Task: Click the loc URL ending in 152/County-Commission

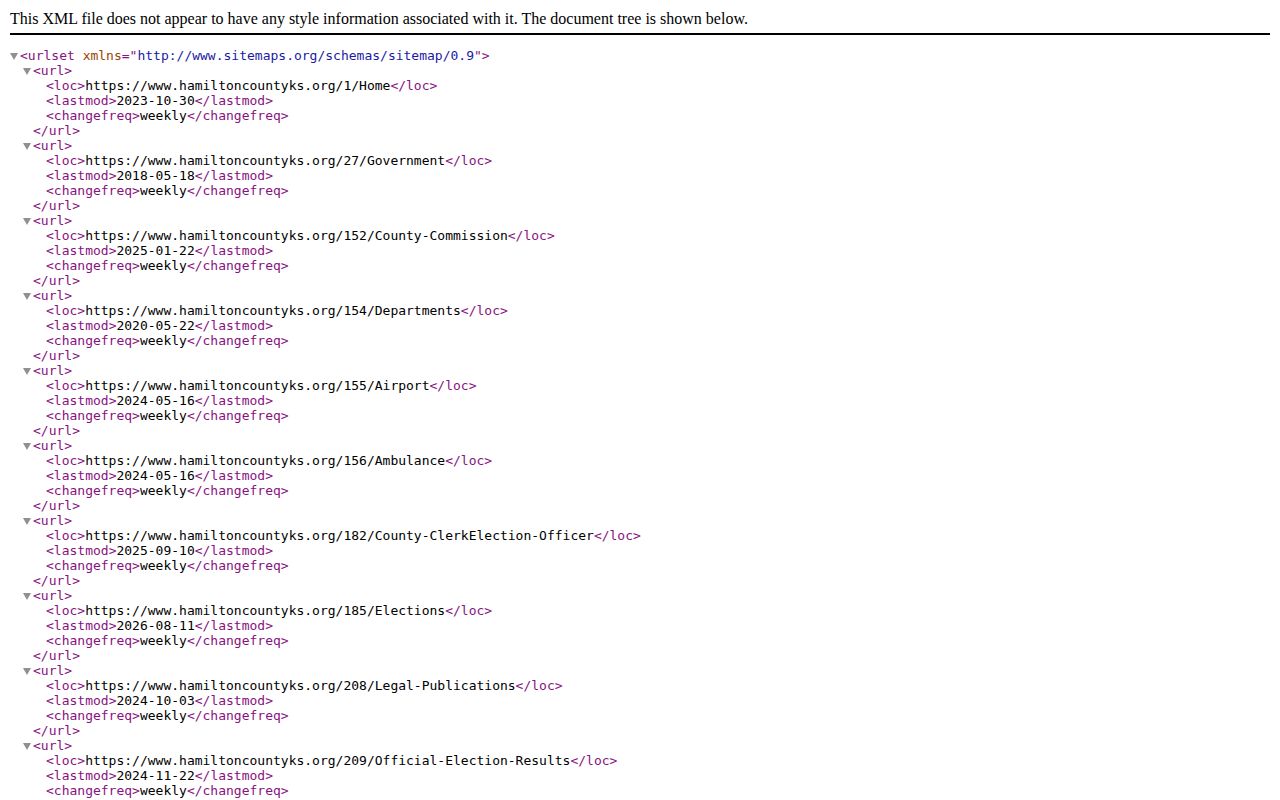Action: 297,236
